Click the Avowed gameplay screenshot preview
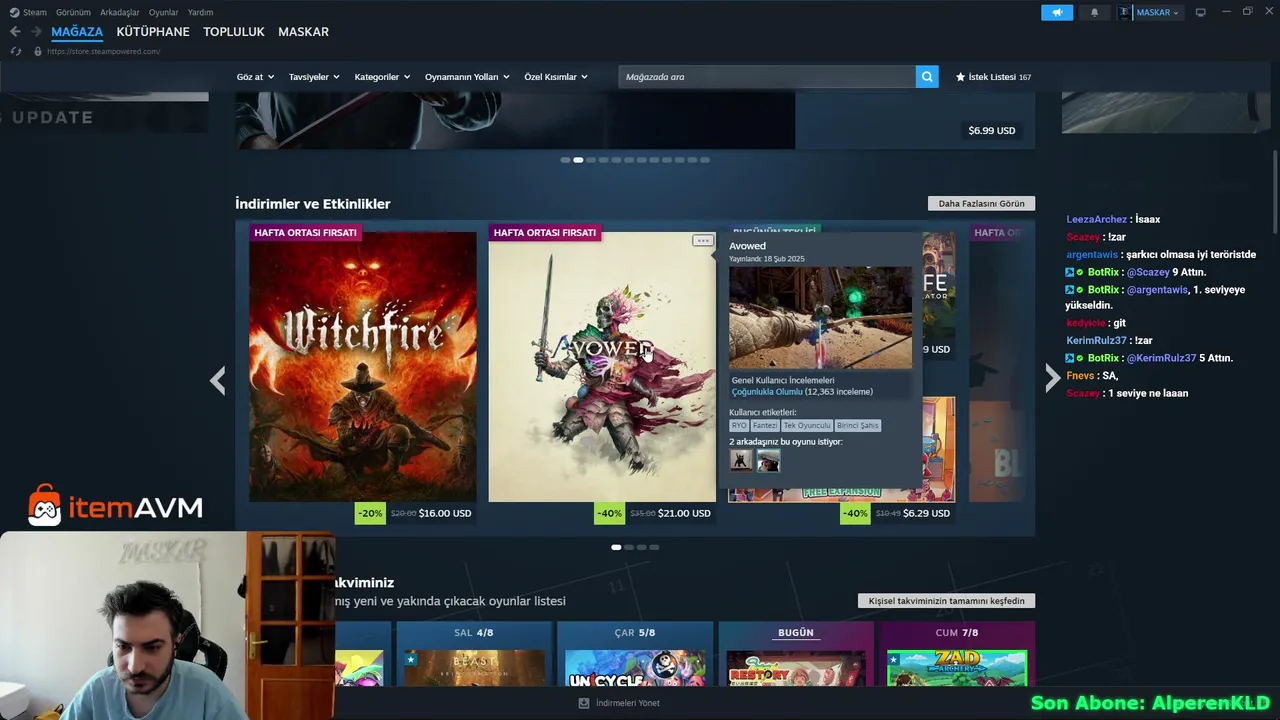Image resolution: width=1280 pixels, height=720 pixels. pos(820,317)
